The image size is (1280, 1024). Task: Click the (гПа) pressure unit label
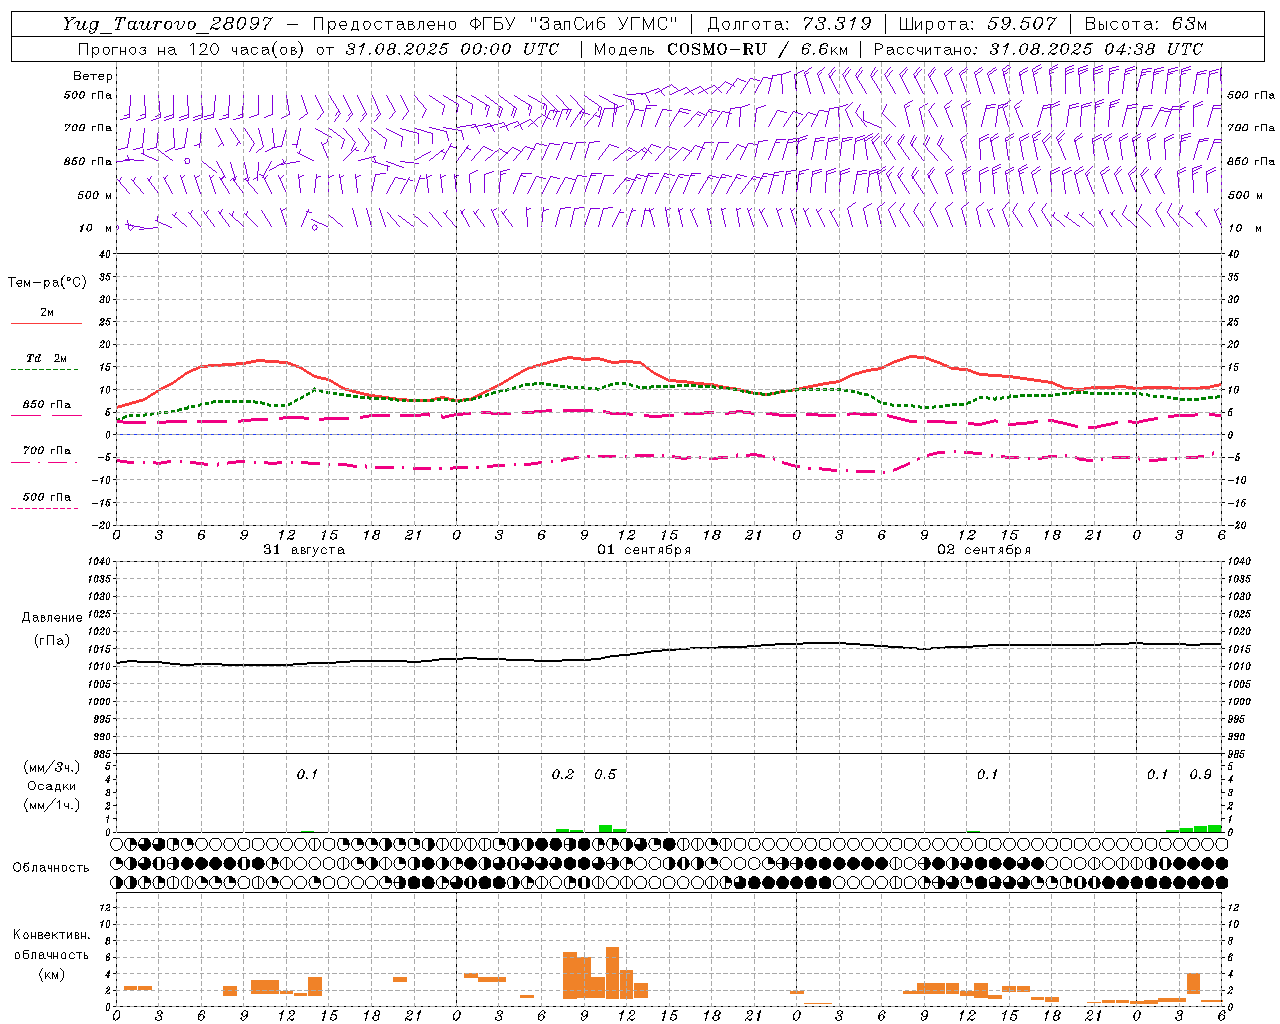coord(52,640)
